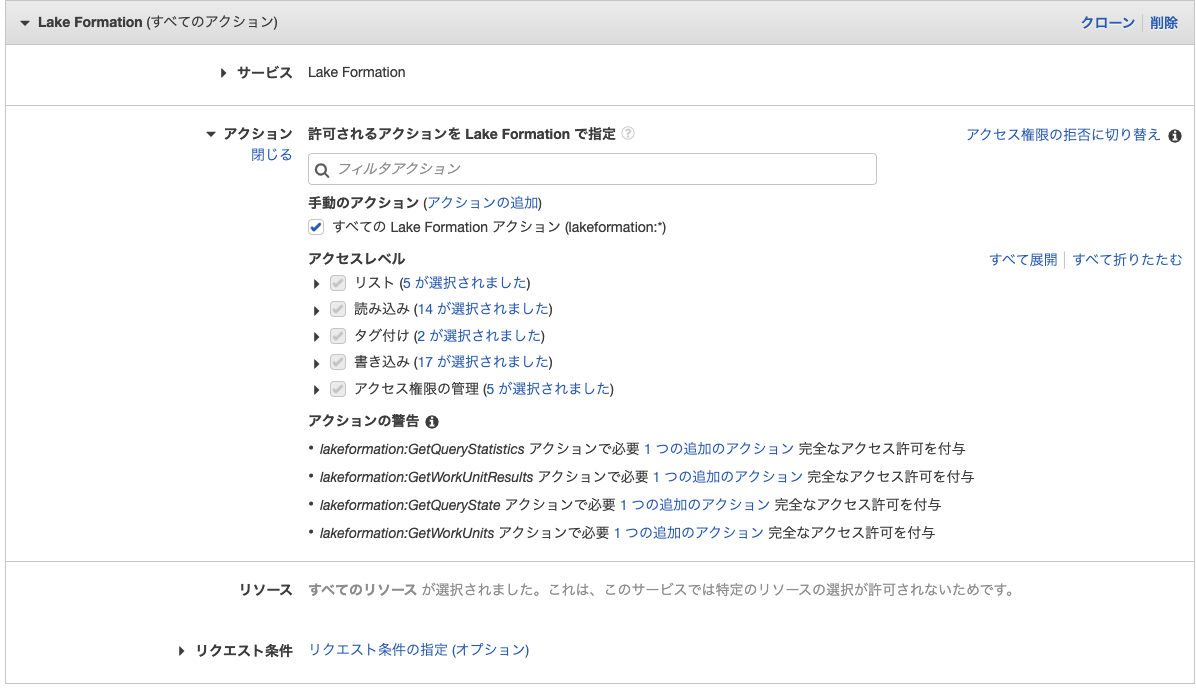Open 17 が選択されました link
Screen dimensions: 1196x692
(483, 362)
